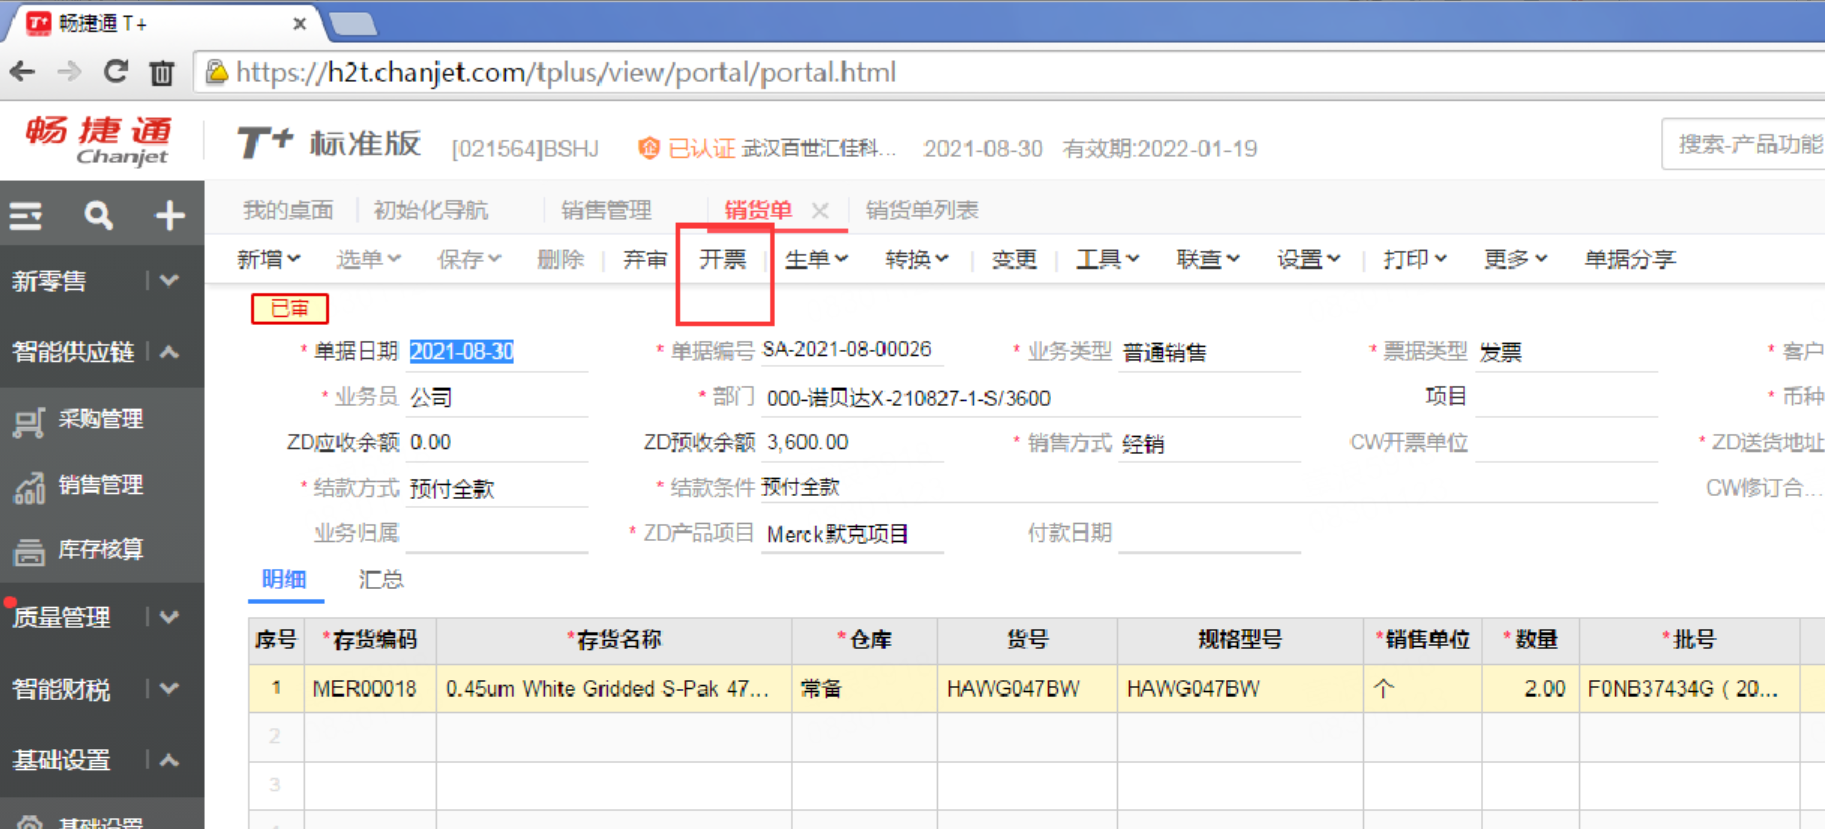Open the 生单 dropdown
Viewport: 1825px width, 829px height.
[816, 259]
